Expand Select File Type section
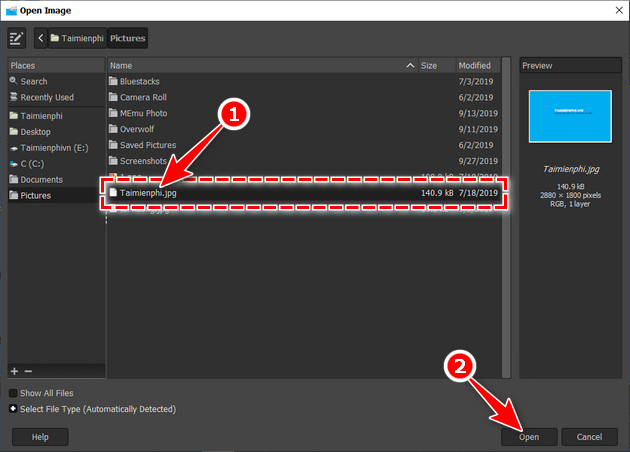Viewport: 630px width, 452px height. tap(13, 409)
